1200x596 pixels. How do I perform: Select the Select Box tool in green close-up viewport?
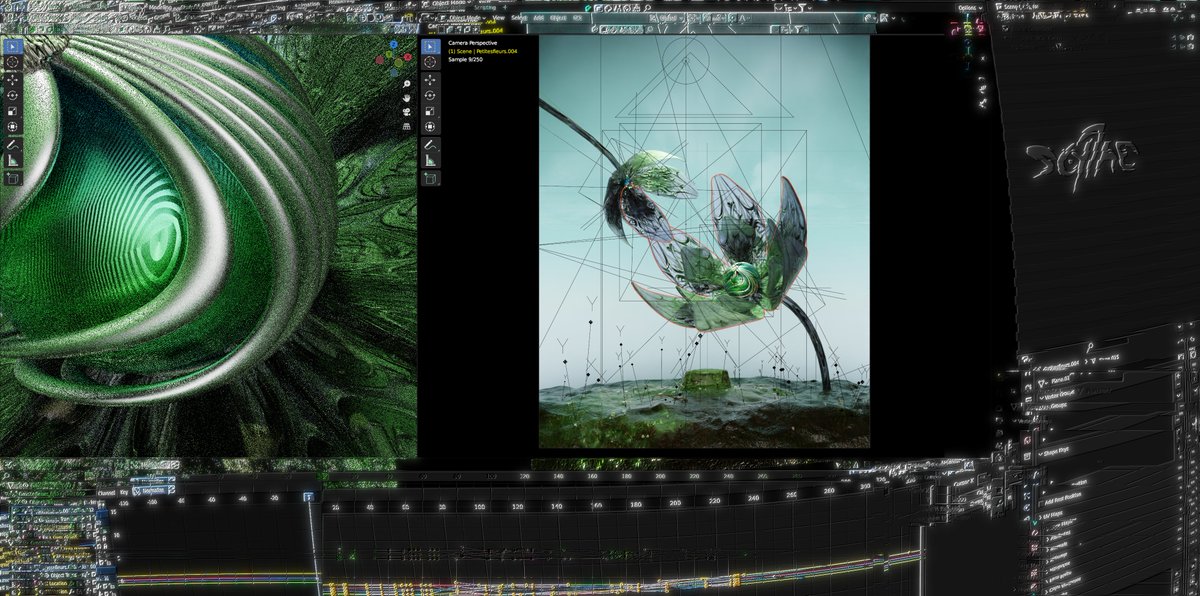11,46
